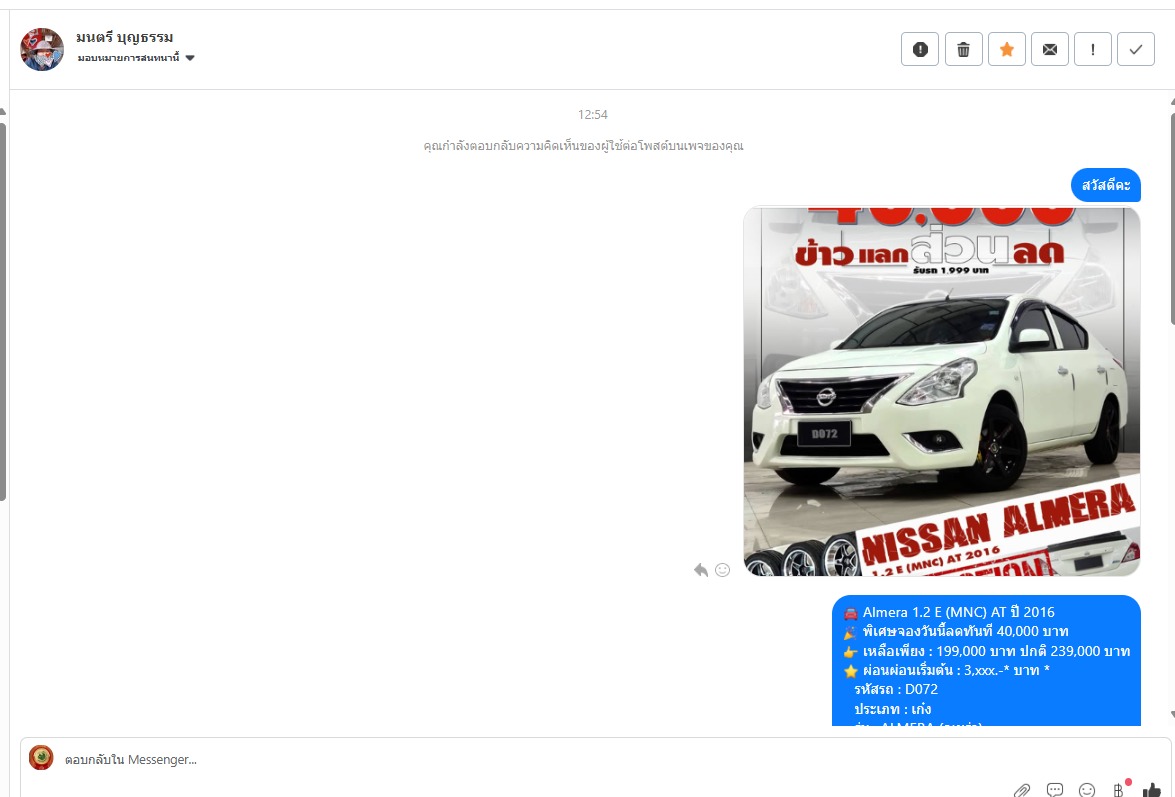Open มนตรี บุญธรรม profile picture
Image resolution: width=1175 pixels, height=797 pixels.
pyautogui.click(x=42, y=49)
